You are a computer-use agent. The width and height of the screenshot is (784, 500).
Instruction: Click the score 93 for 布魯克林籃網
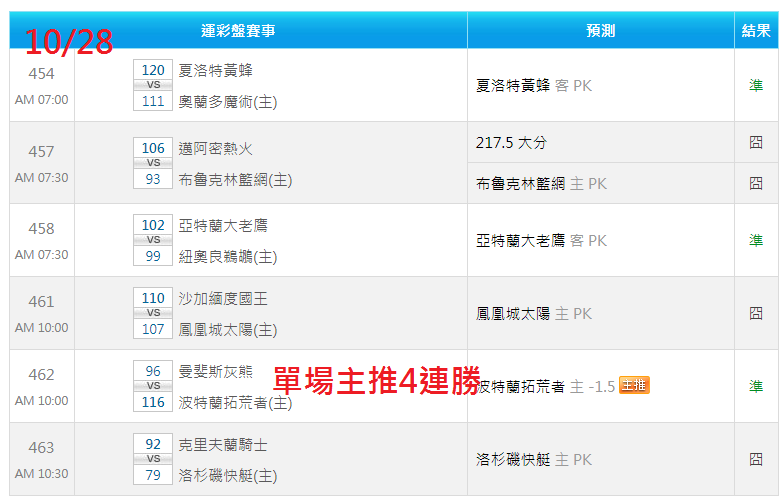tap(153, 179)
